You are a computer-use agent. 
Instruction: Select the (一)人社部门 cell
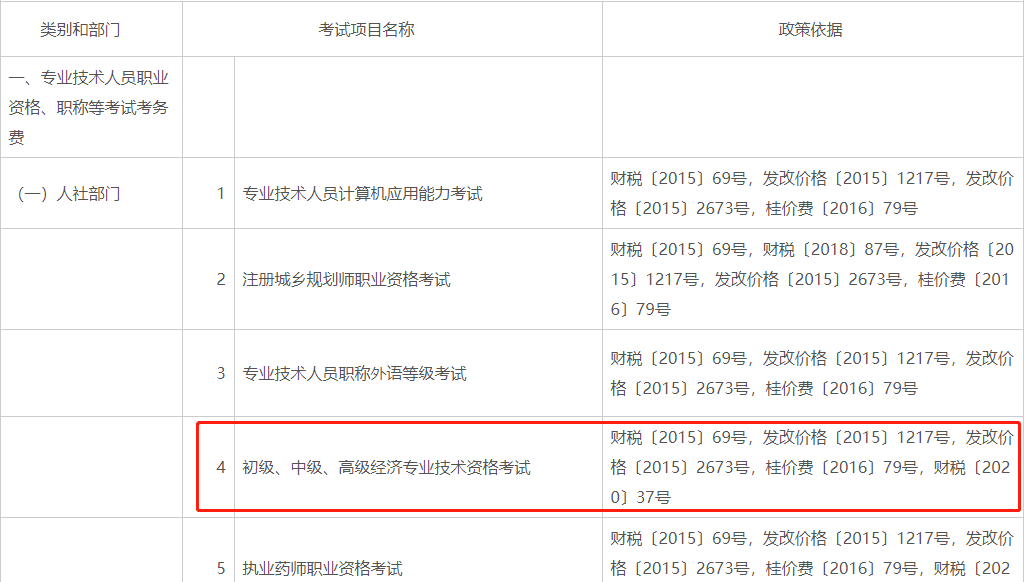pyautogui.click(x=70, y=194)
